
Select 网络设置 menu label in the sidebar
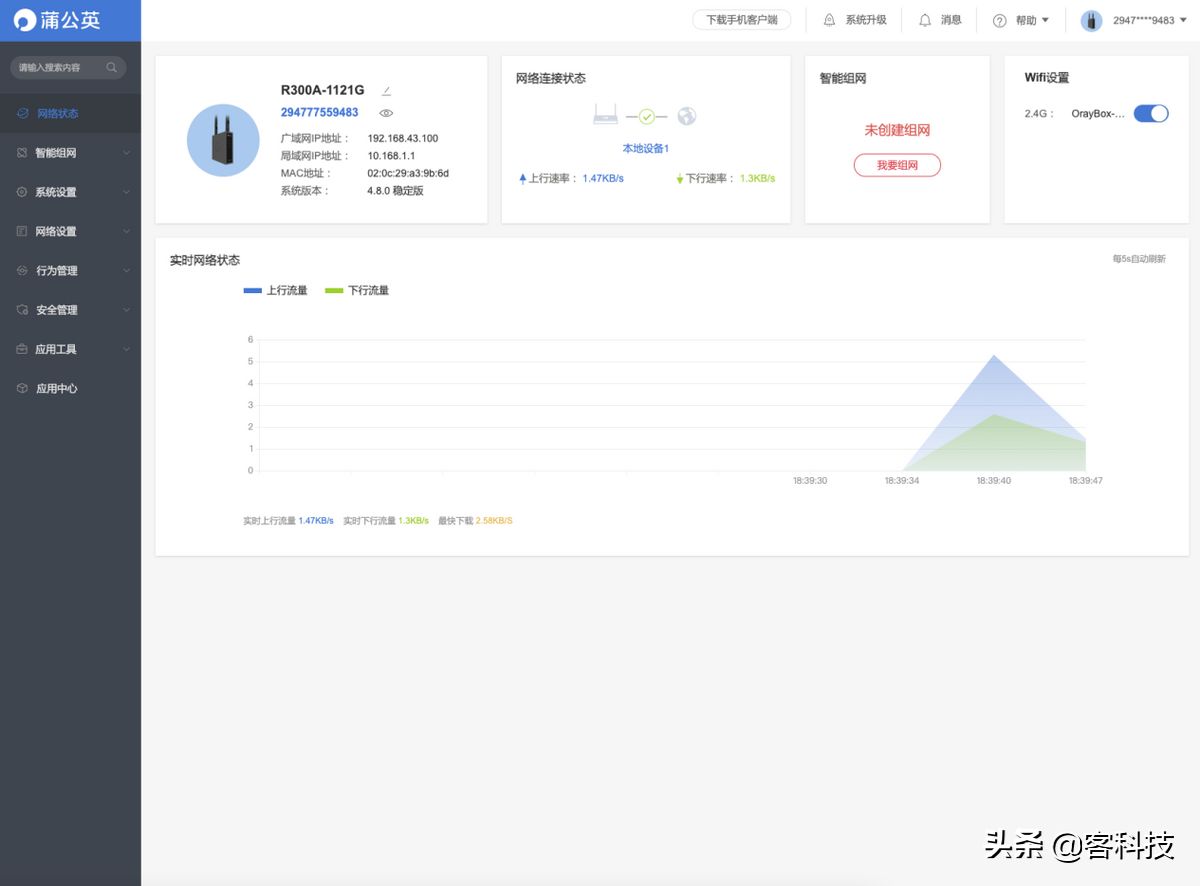coord(56,231)
